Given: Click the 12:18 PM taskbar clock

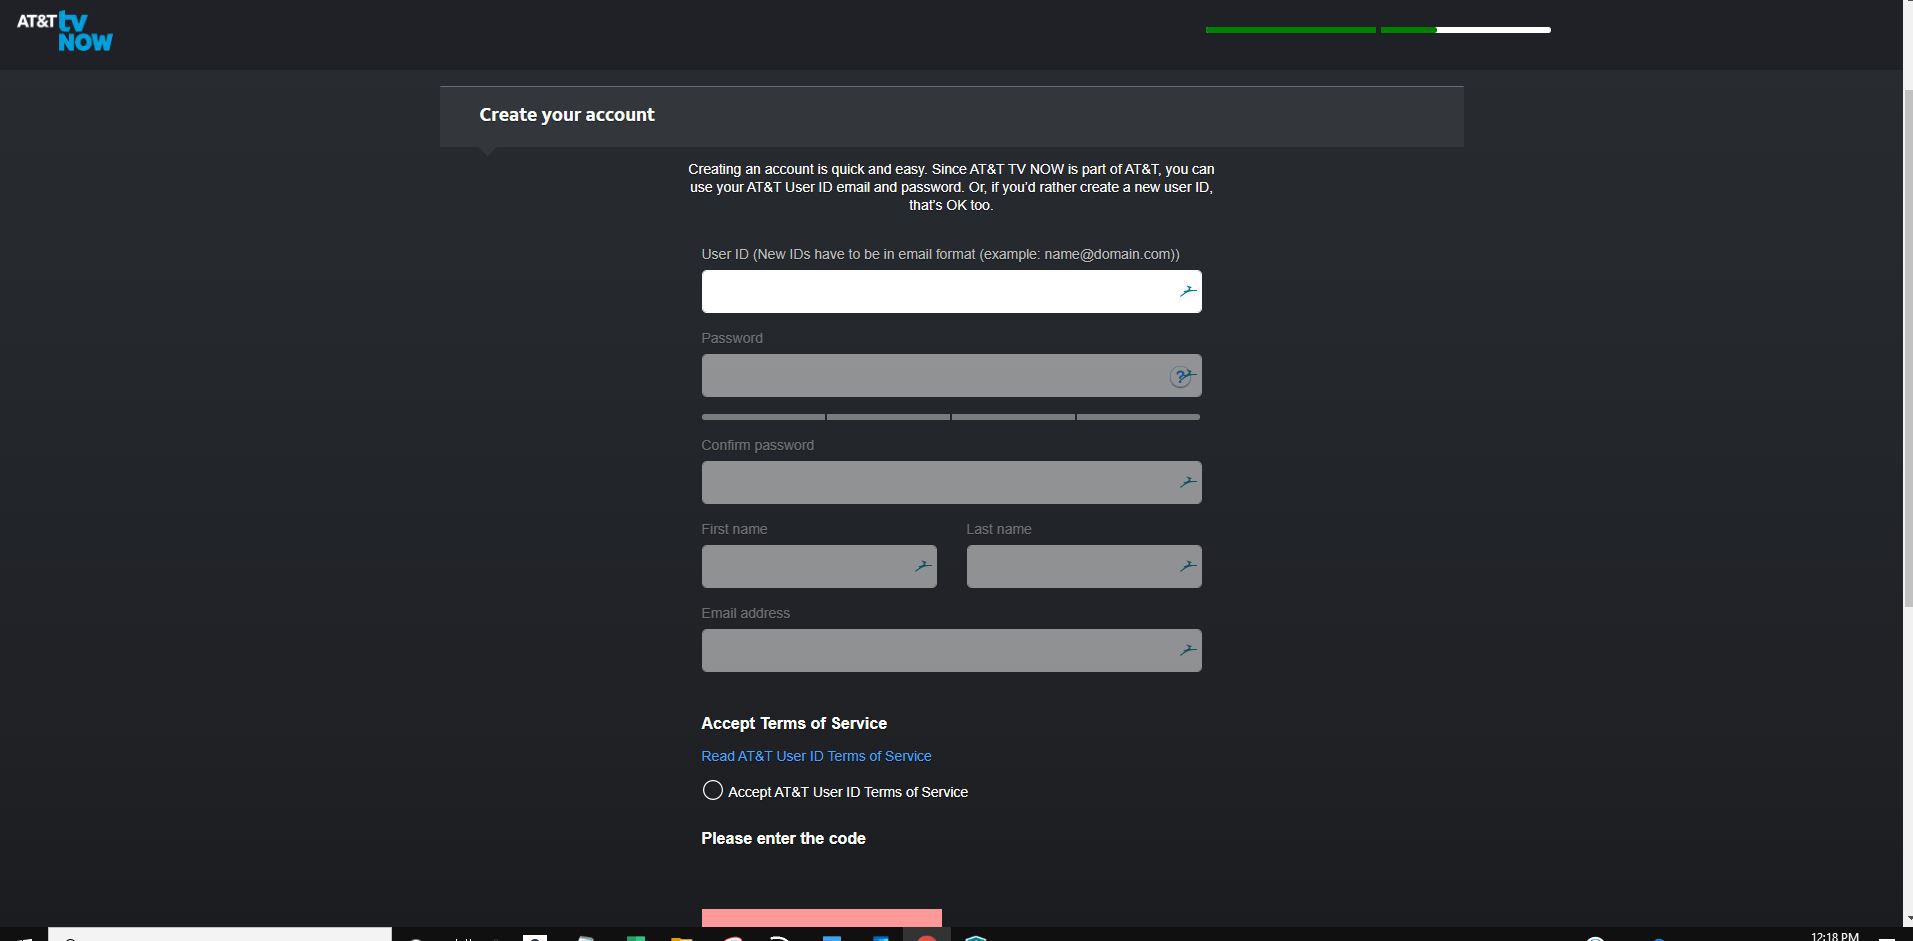Looking at the screenshot, I should [1834, 936].
